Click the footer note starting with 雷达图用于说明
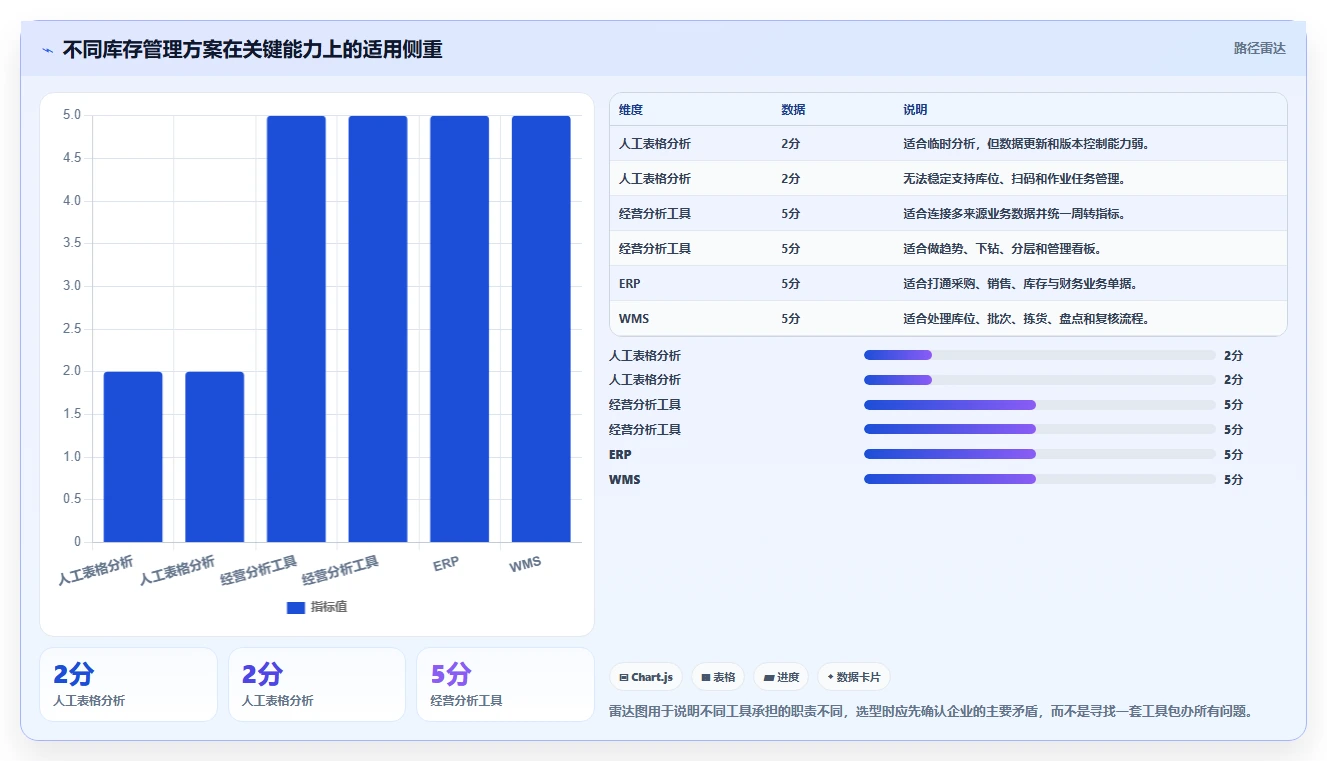Screen dimensions: 1327x761 coord(931,711)
